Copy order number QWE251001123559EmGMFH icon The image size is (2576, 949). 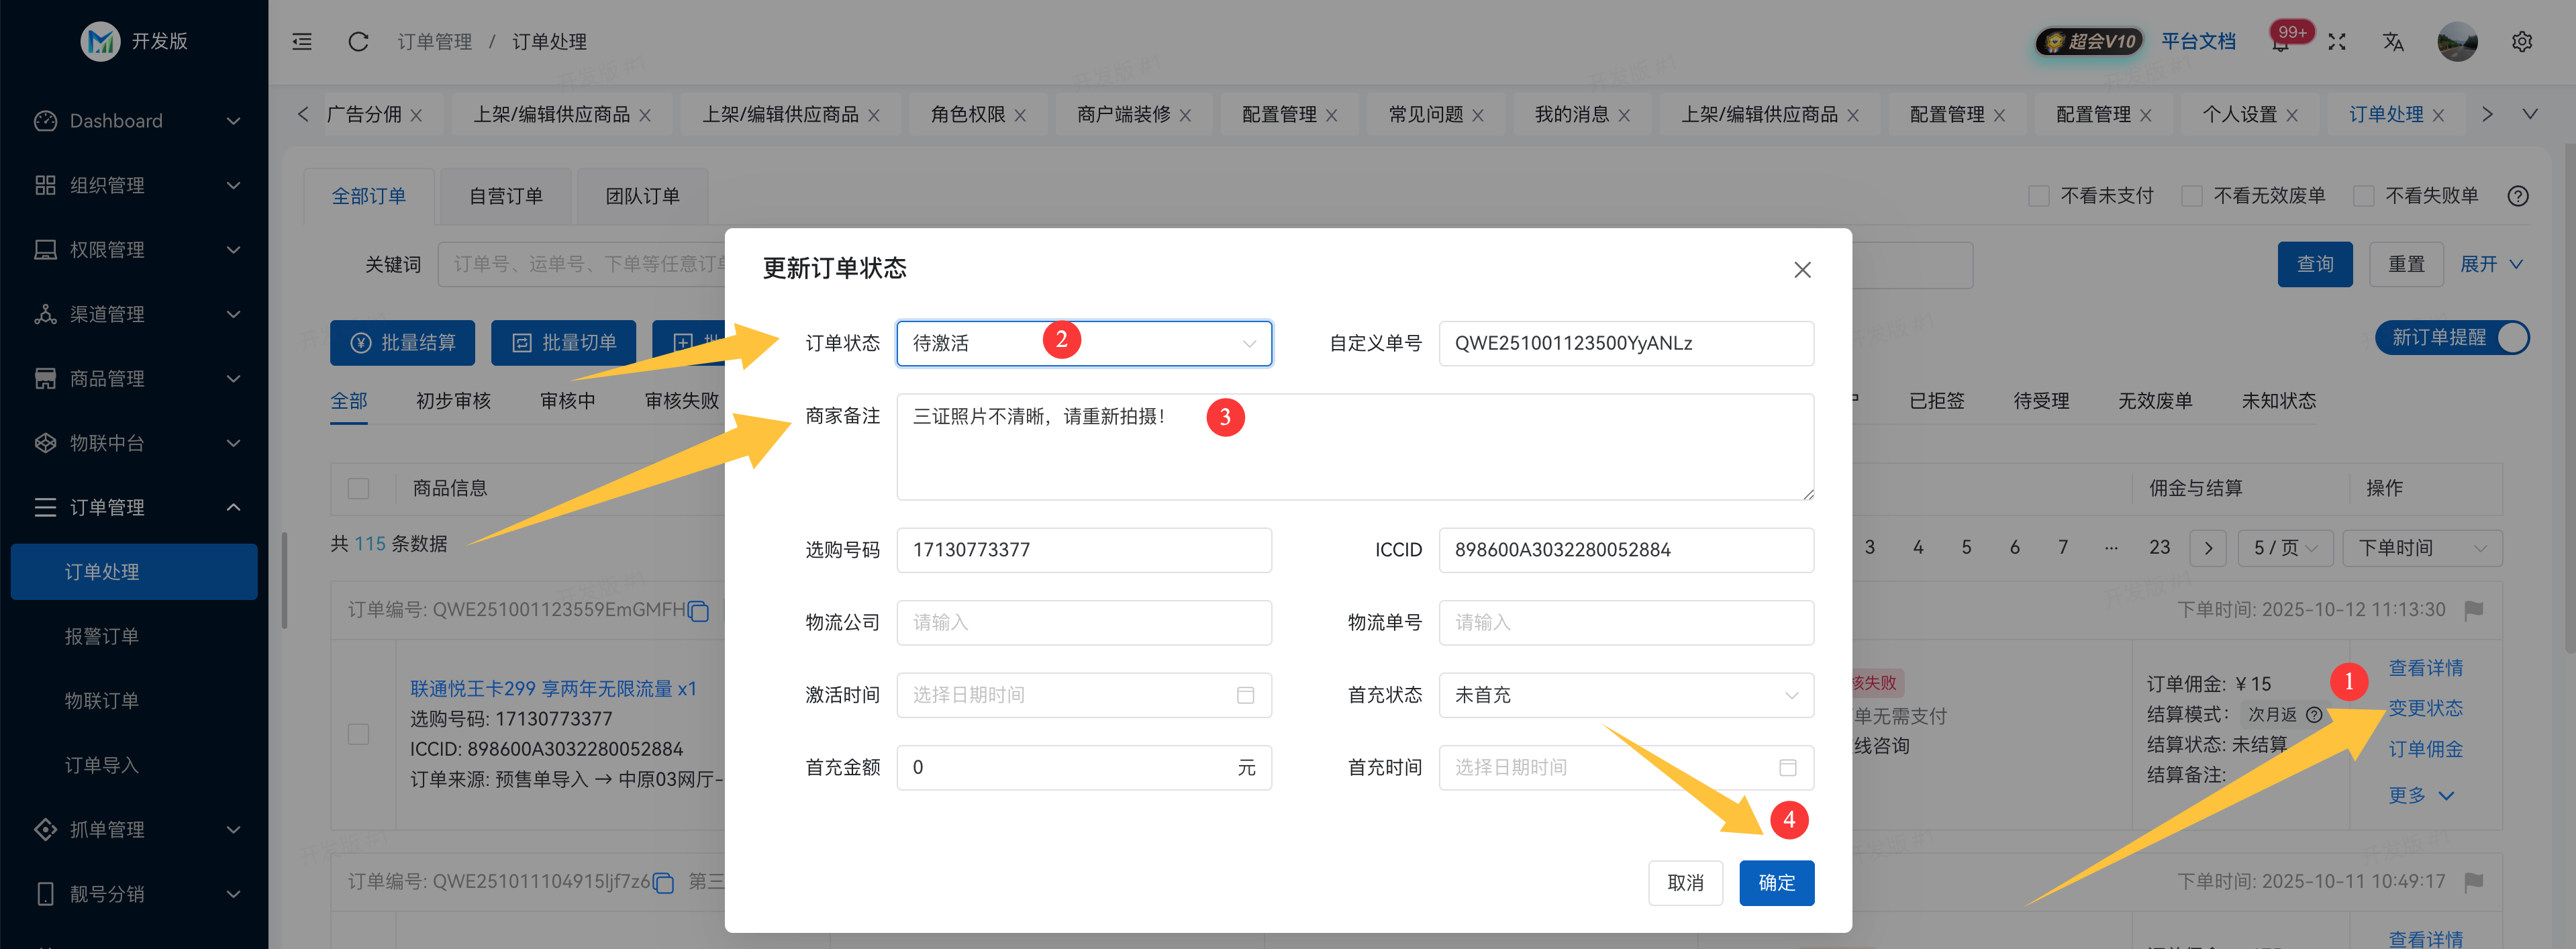(699, 611)
